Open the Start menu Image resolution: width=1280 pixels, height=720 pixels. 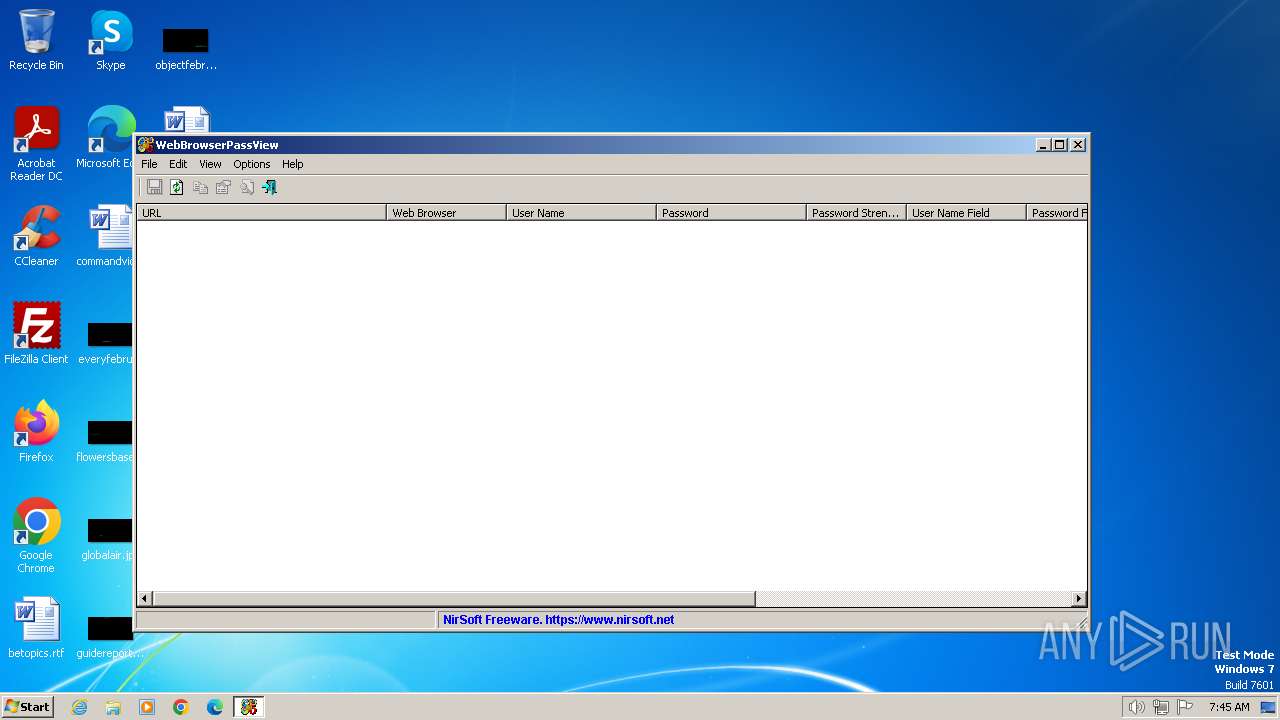pyautogui.click(x=27, y=707)
